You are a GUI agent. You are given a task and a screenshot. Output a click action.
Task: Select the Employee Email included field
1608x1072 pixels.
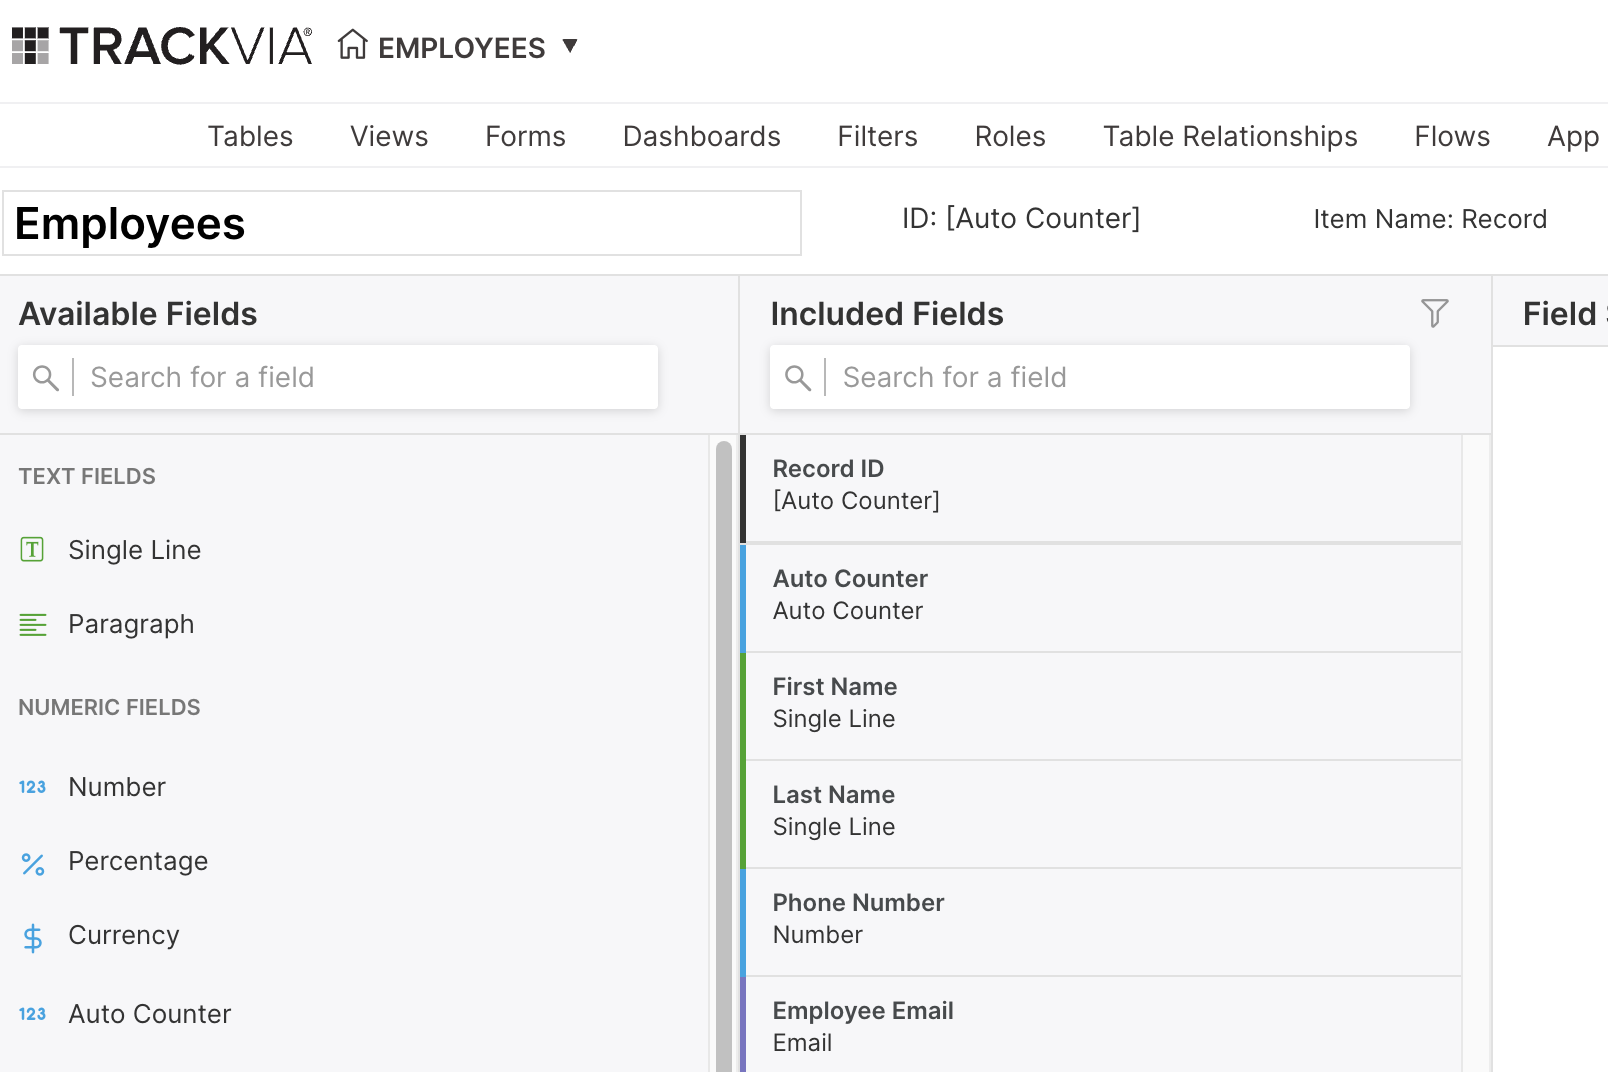tap(1101, 1025)
